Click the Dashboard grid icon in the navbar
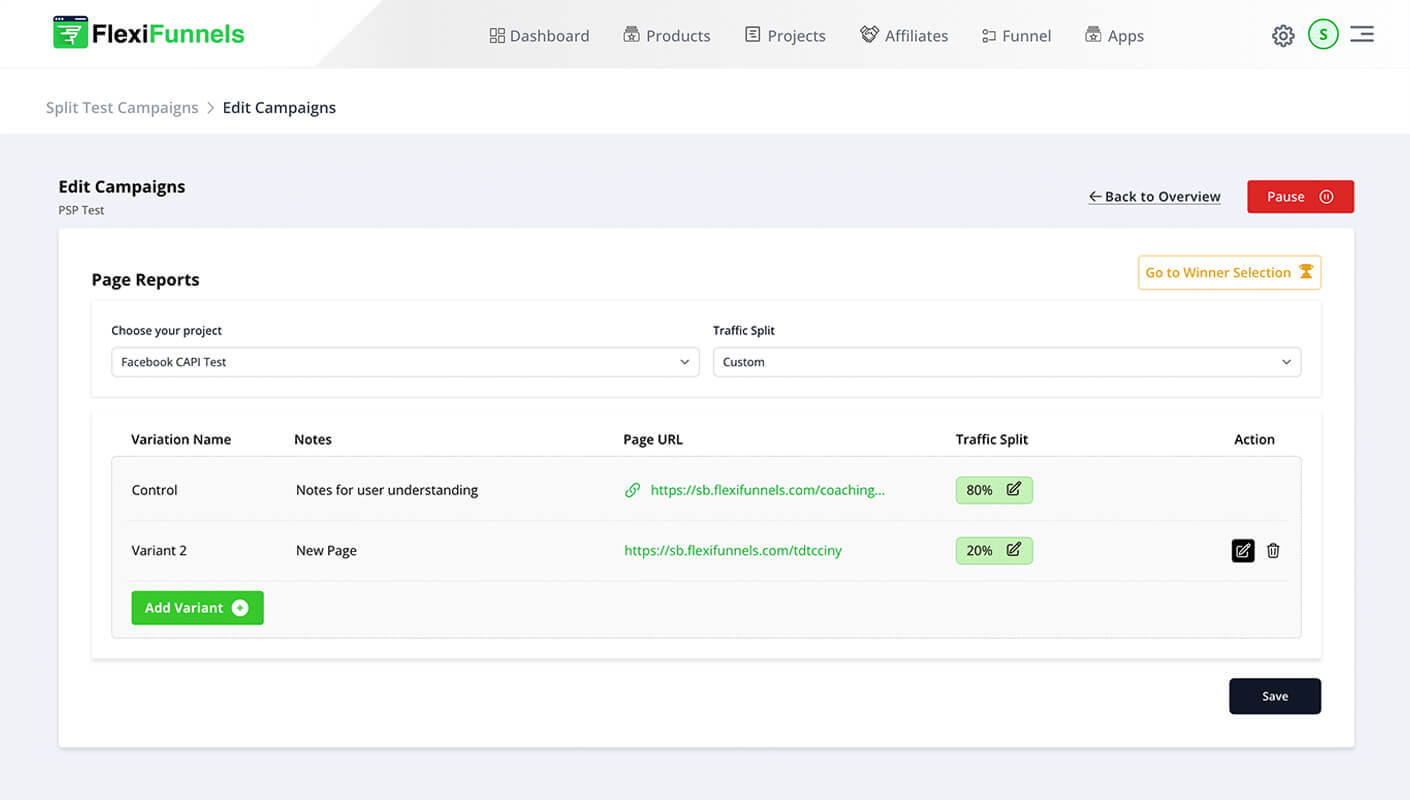The image size is (1410, 800). 496,34
